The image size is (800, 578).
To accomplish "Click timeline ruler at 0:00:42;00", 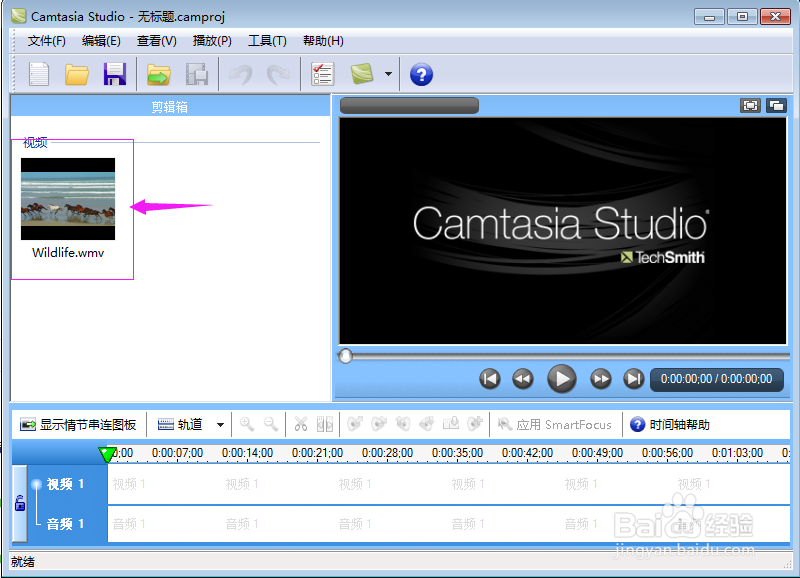I will point(527,453).
